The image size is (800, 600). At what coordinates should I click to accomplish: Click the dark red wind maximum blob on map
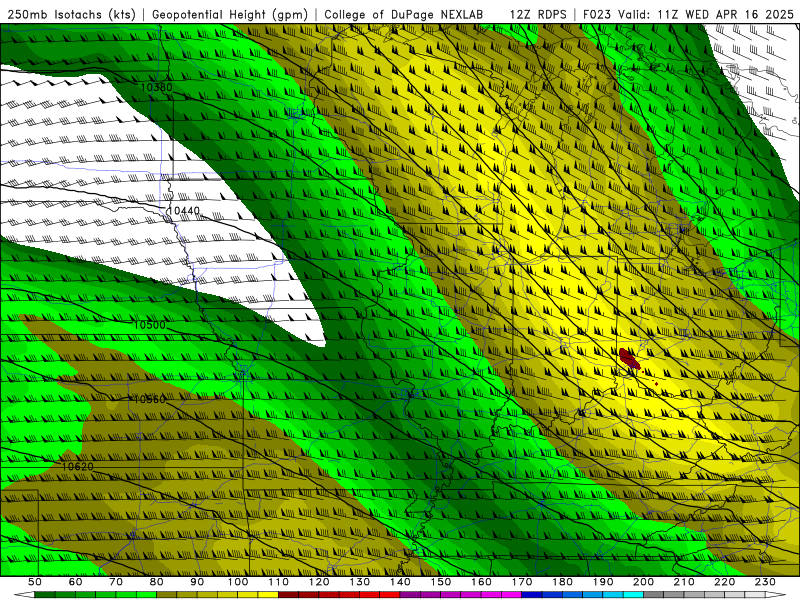[629, 359]
